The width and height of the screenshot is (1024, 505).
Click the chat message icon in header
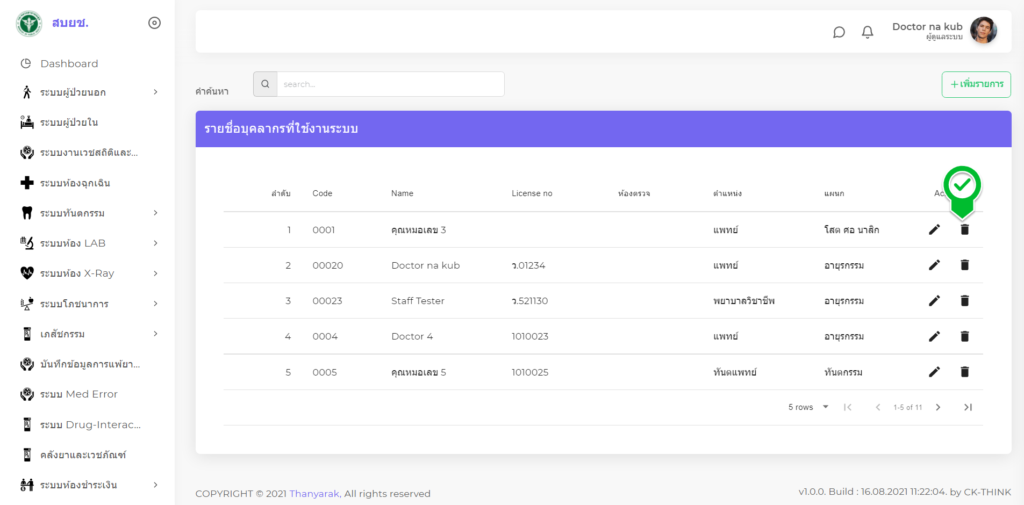point(839,32)
